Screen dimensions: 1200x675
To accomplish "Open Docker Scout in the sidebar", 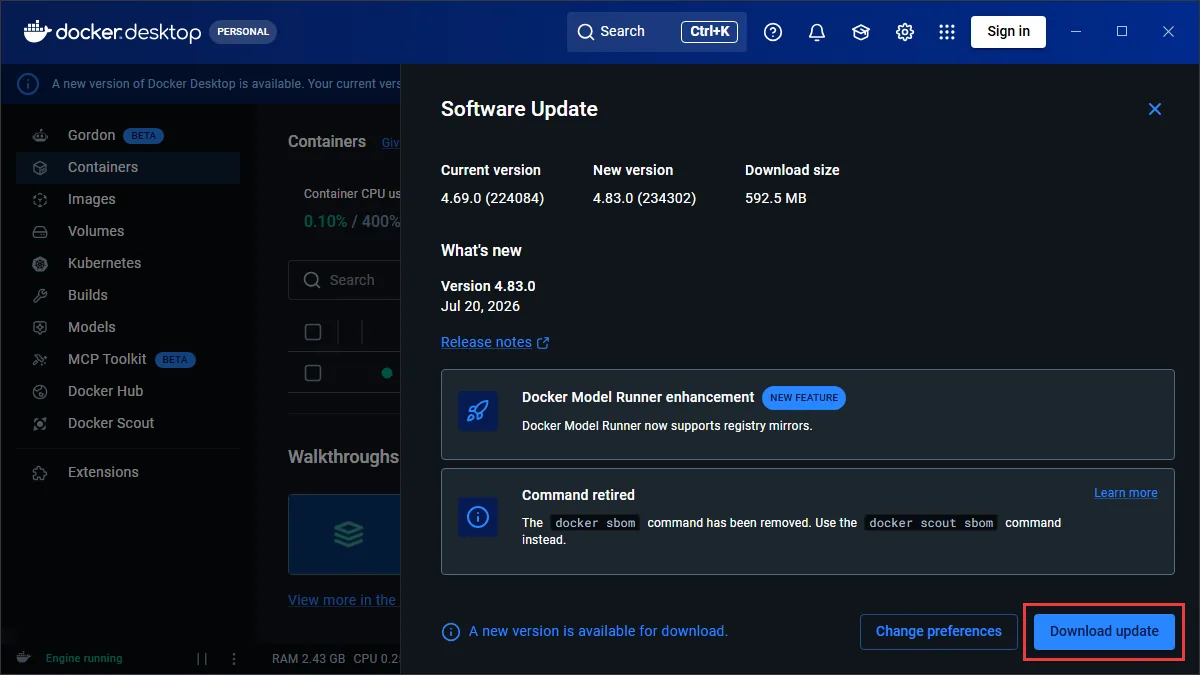I will [x=128, y=423].
